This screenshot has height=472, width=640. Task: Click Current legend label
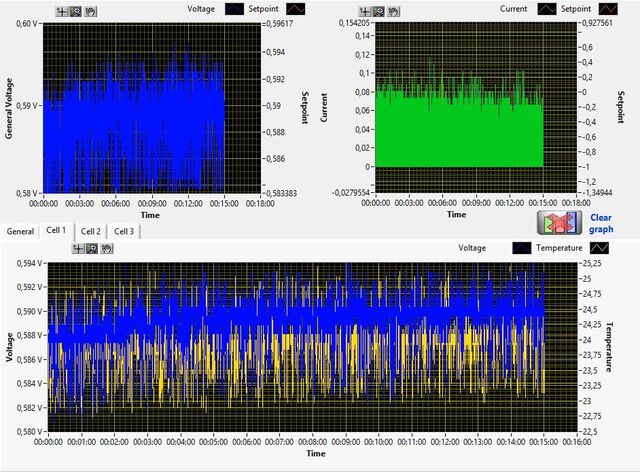(513, 9)
